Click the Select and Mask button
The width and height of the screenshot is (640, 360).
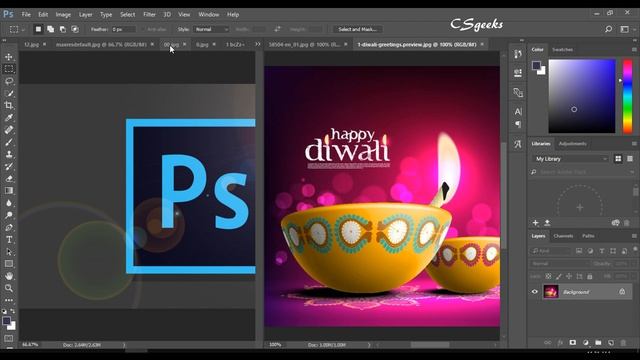tap(358, 29)
